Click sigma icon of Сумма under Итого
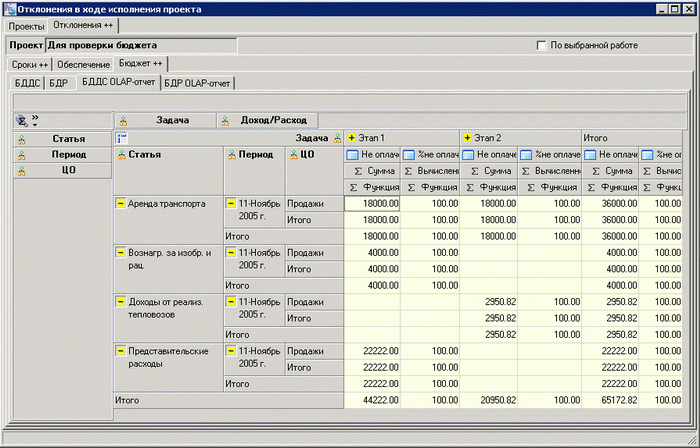 596,171
